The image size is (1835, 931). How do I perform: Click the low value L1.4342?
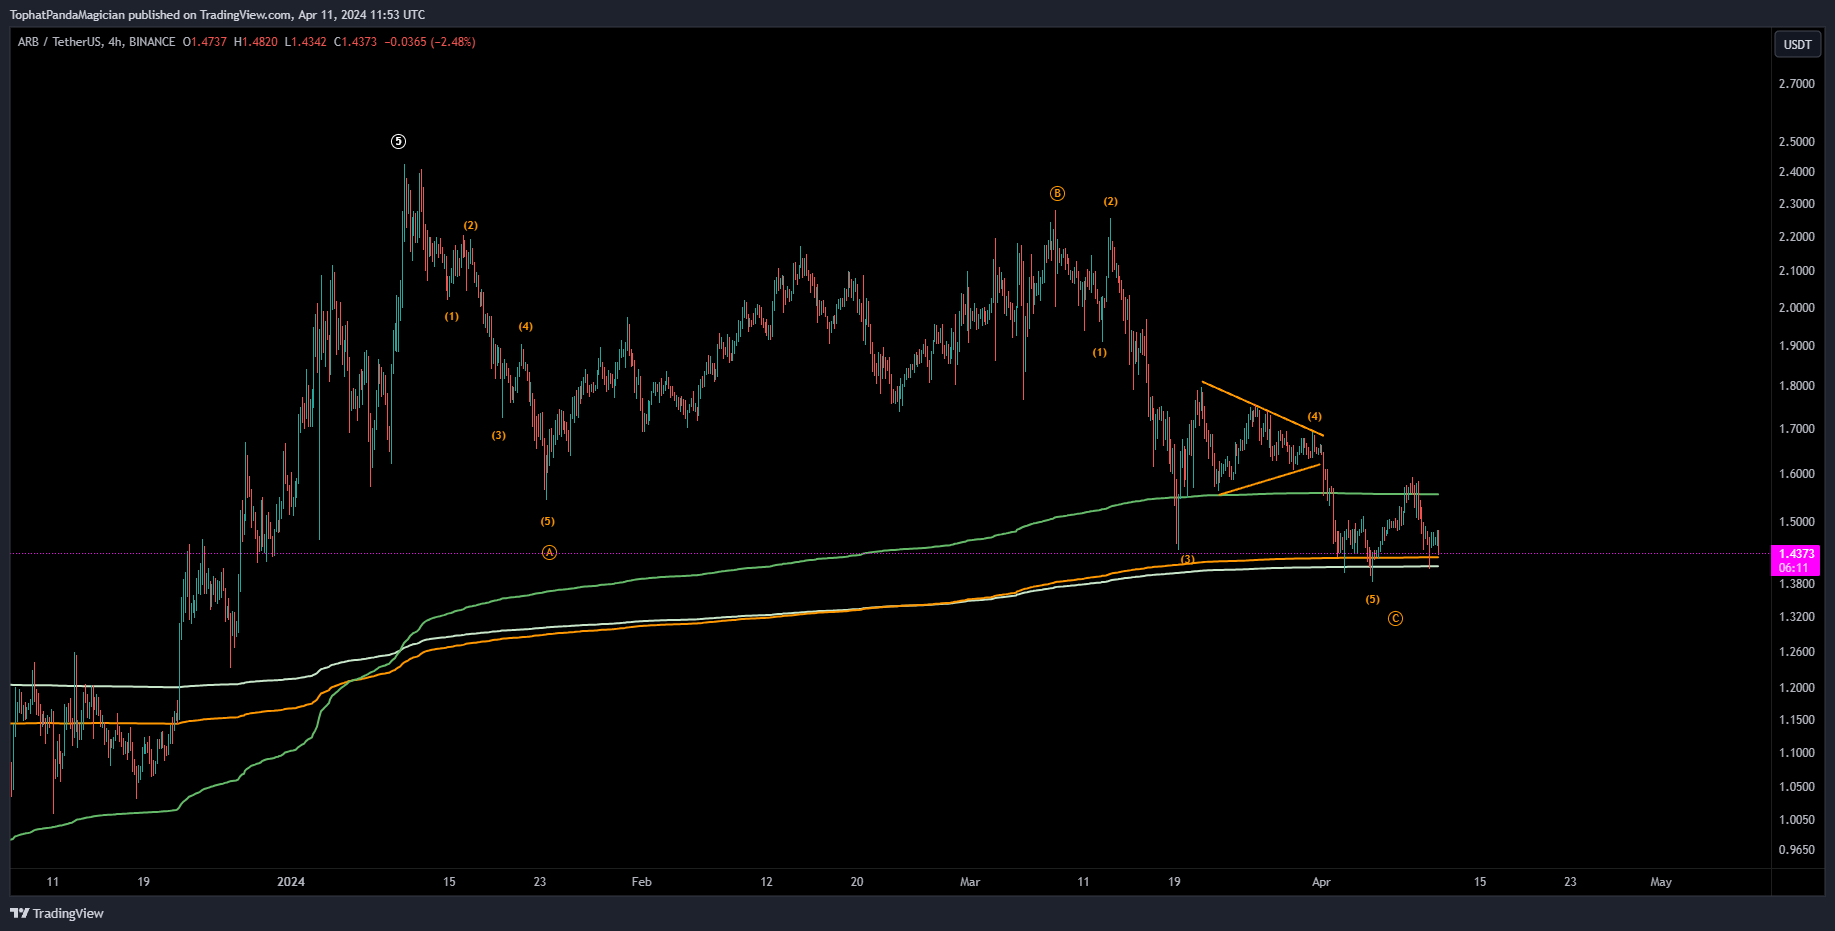pyautogui.click(x=306, y=42)
